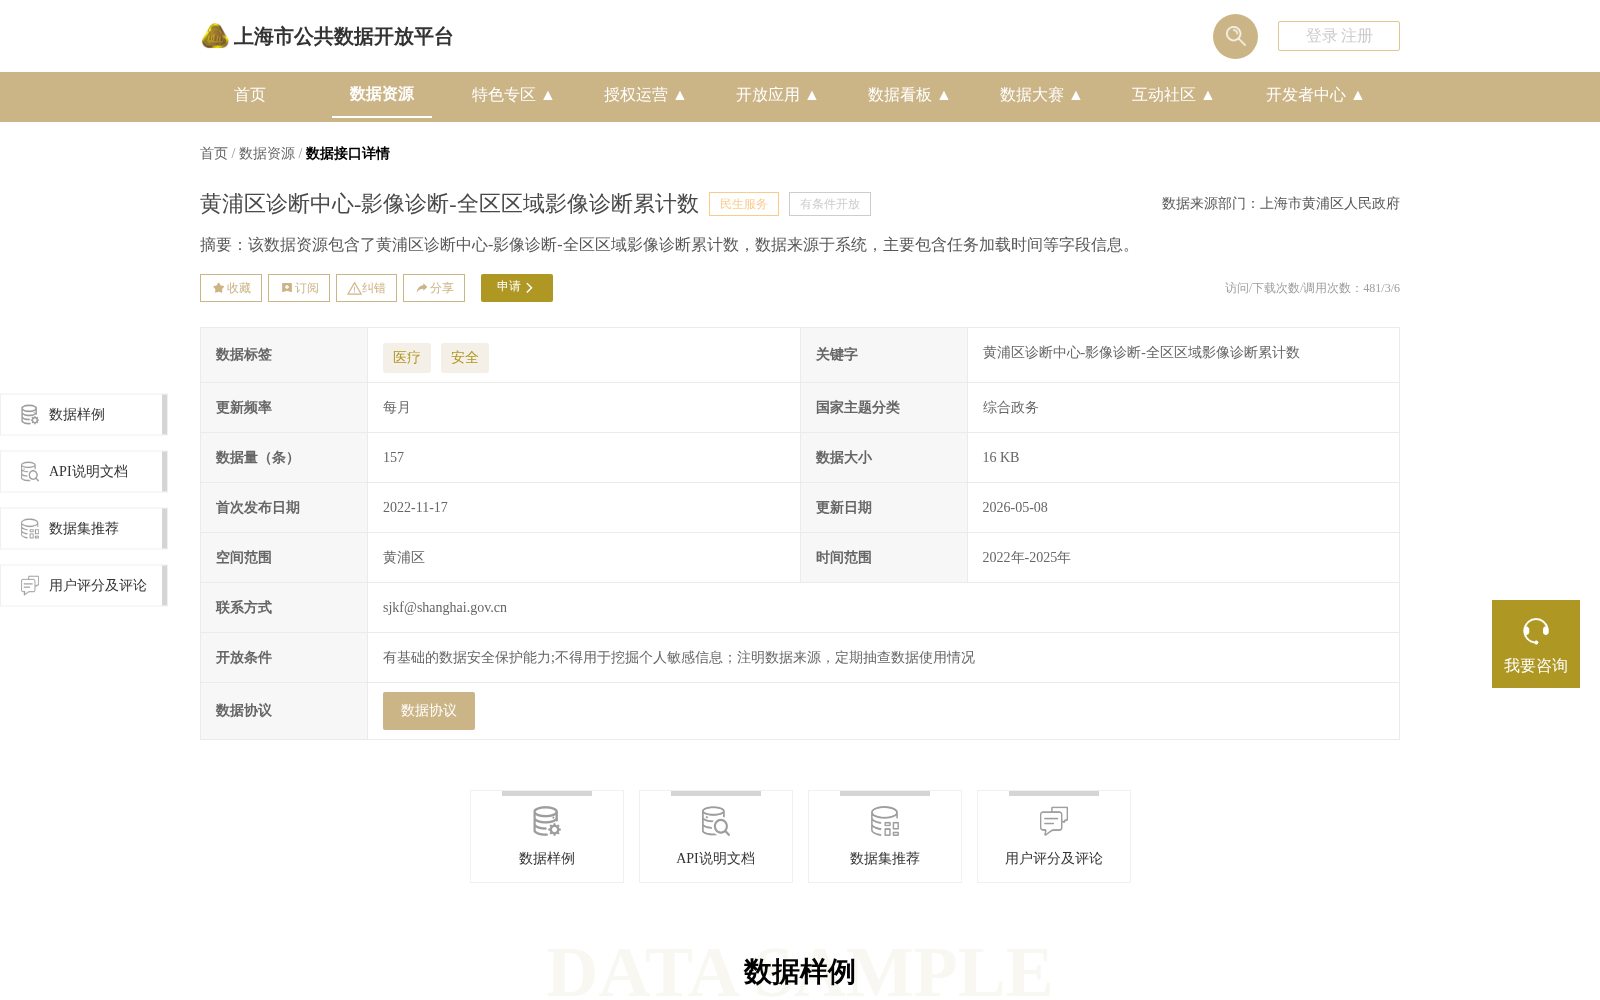The image size is (1600, 1000).
Task: Click the 安全 data tag
Action: pyautogui.click(x=465, y=358)
